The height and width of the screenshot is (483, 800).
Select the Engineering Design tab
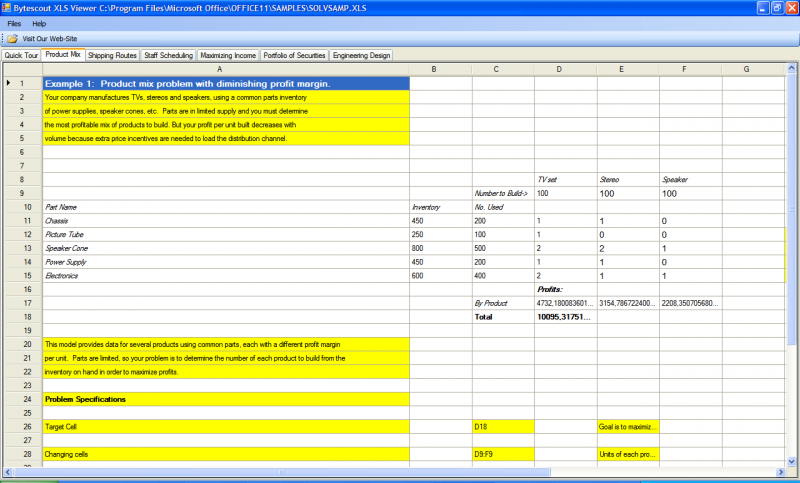click(x=361, y=56)
